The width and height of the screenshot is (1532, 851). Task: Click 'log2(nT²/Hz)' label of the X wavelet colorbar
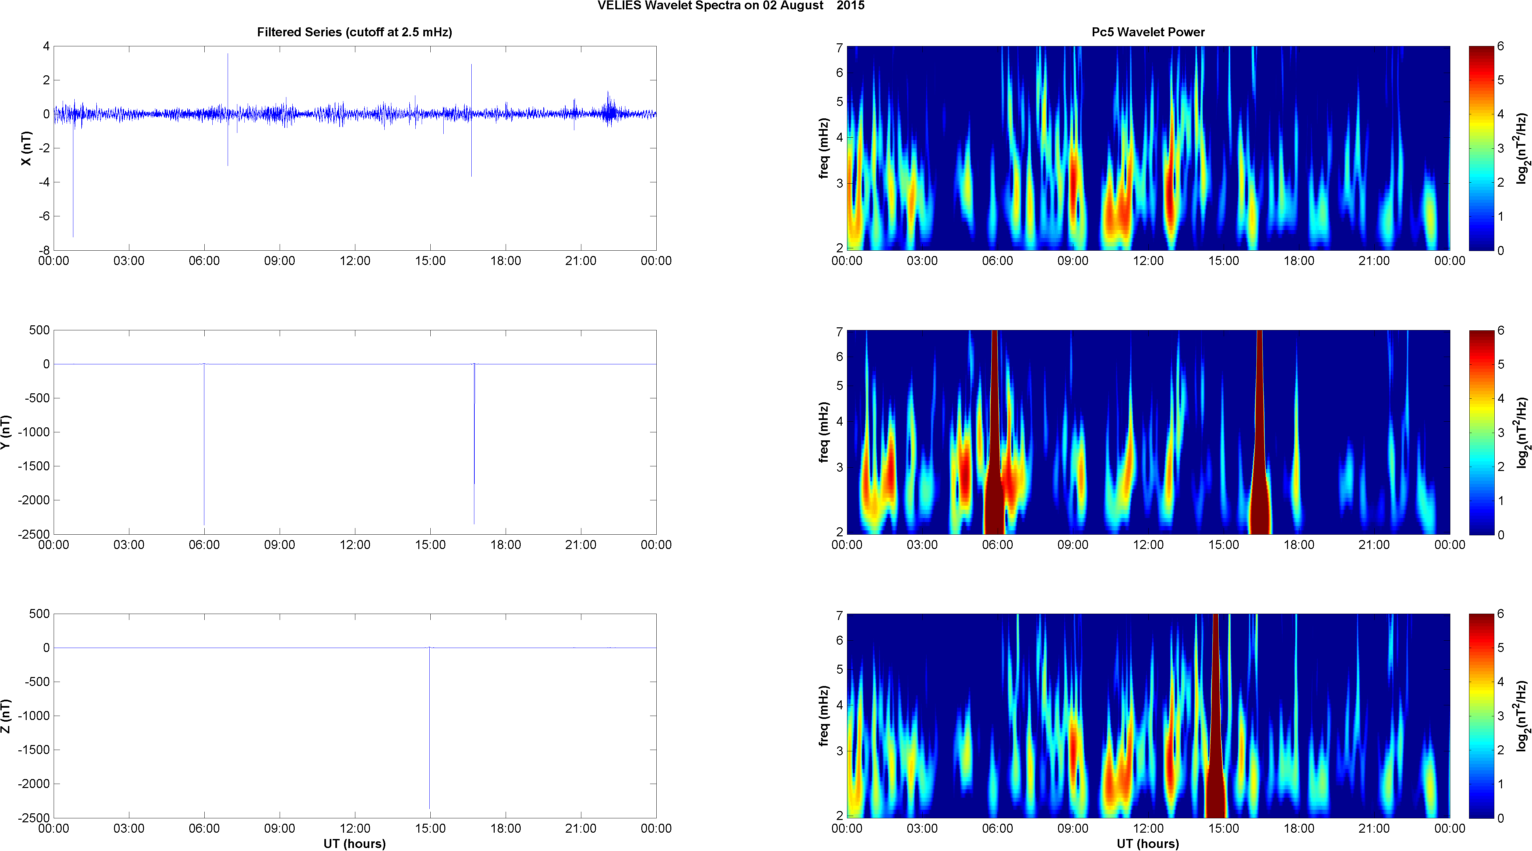1522,148
